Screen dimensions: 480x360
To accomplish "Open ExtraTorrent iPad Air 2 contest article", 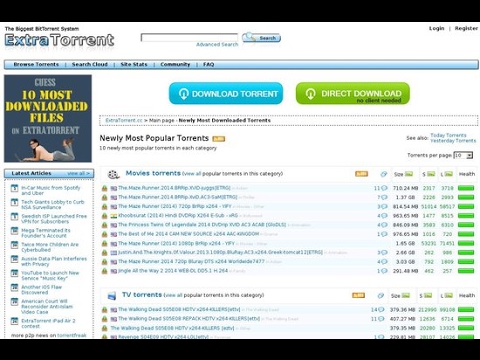I will point(48,323).
